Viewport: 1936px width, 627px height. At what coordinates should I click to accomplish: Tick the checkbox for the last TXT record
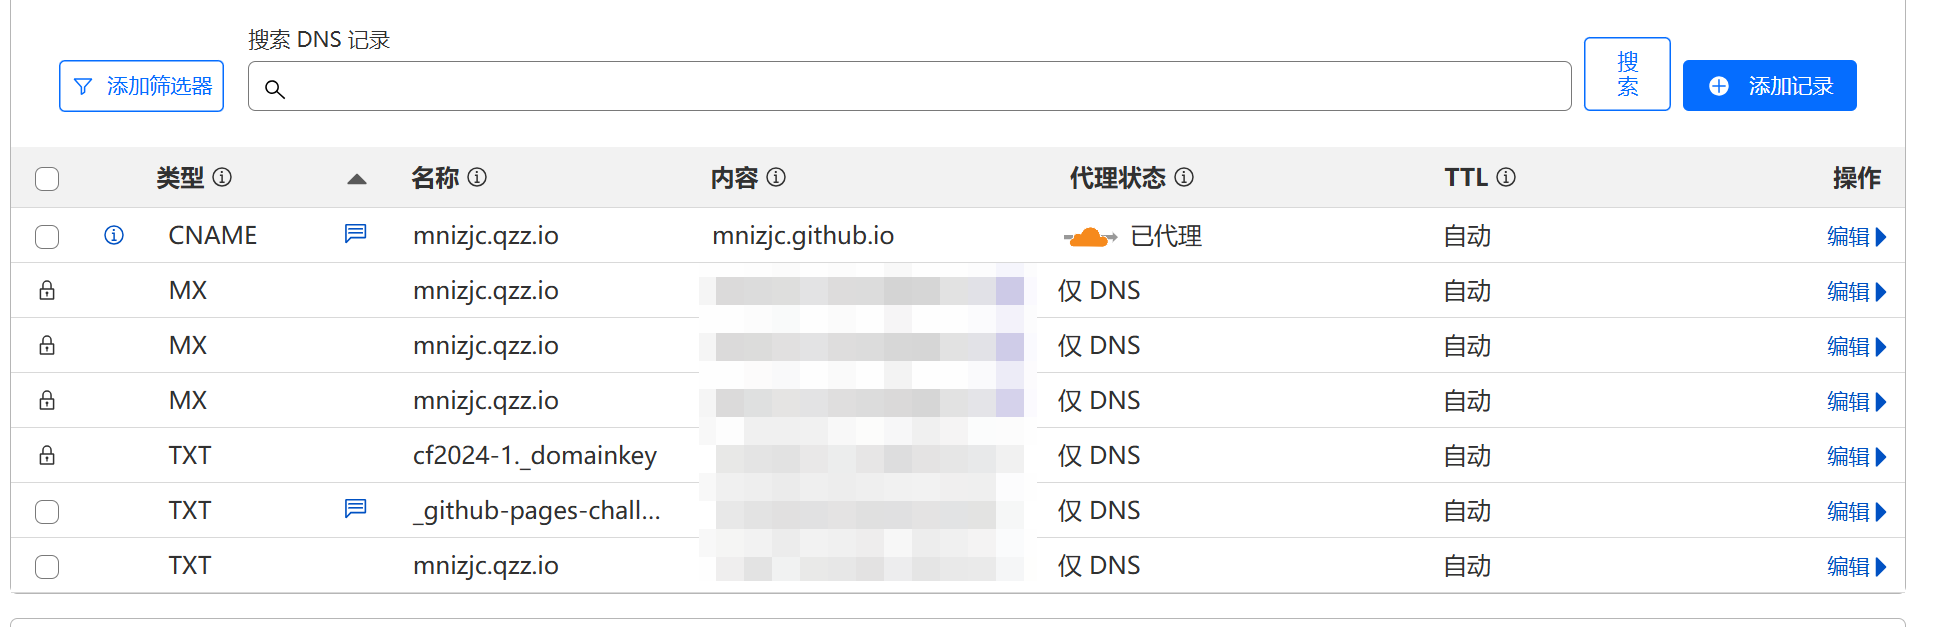pos(47,567)
